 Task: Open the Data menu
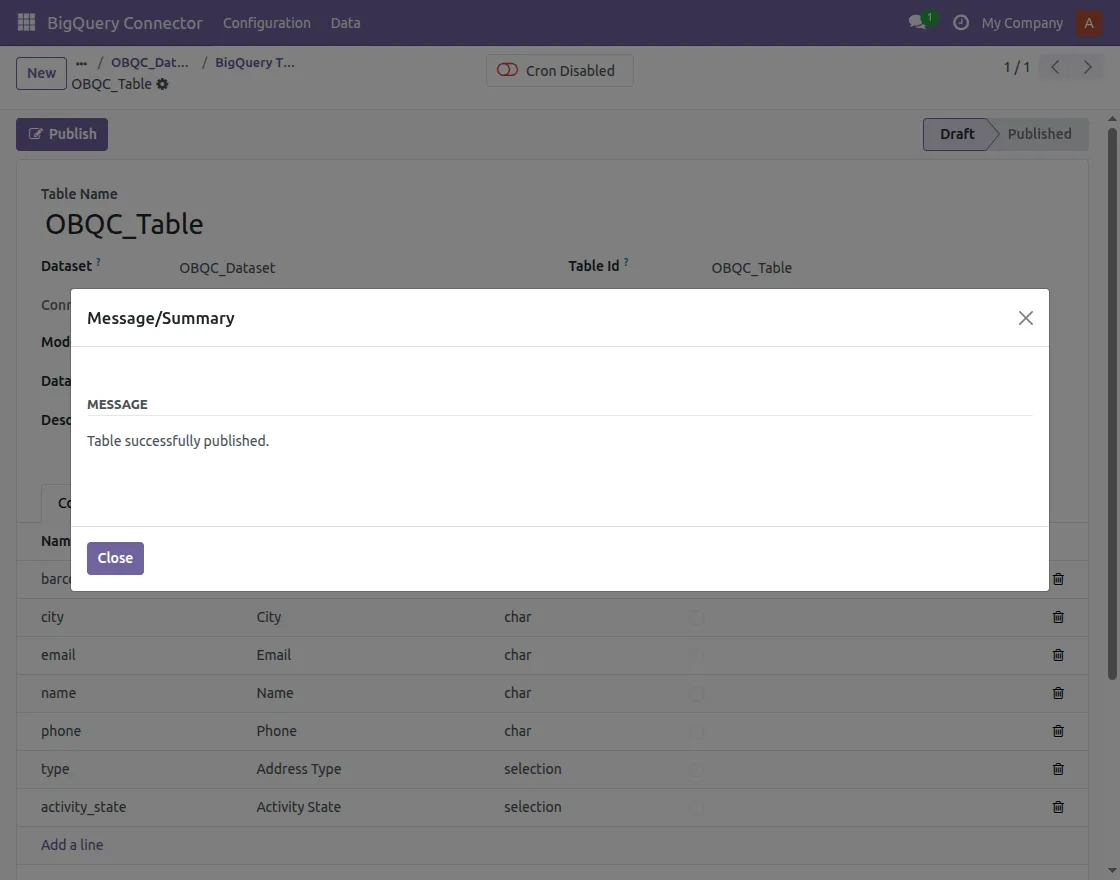click(345, 22)
